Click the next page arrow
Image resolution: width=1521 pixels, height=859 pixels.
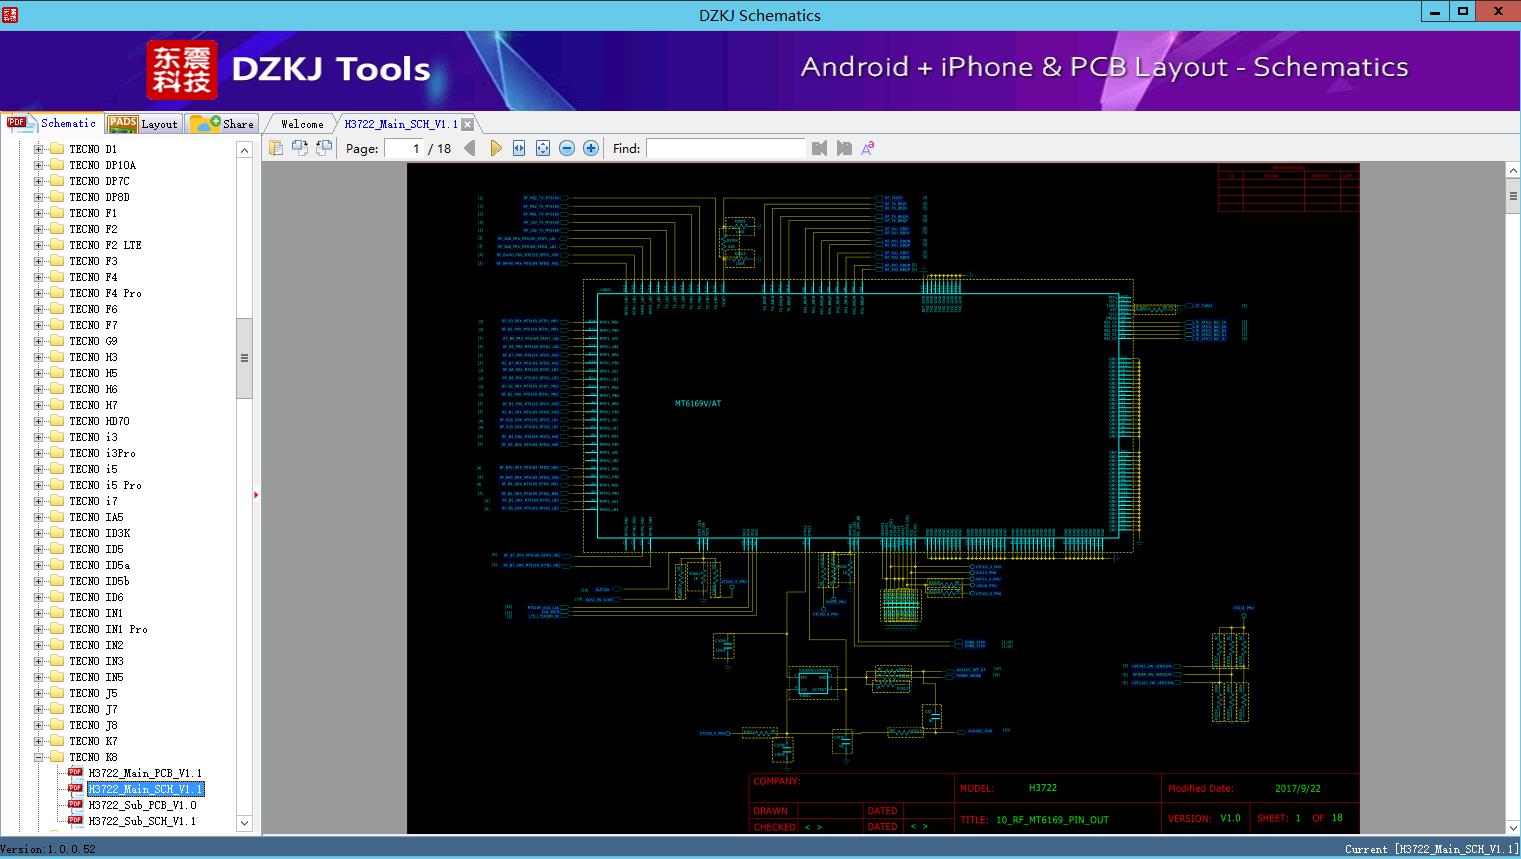click(495, 148)
